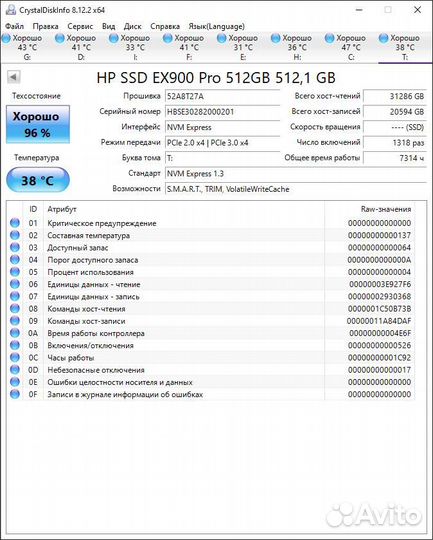
Task: Click power-on hours value 7314 ч
Action: click(395, 158)
